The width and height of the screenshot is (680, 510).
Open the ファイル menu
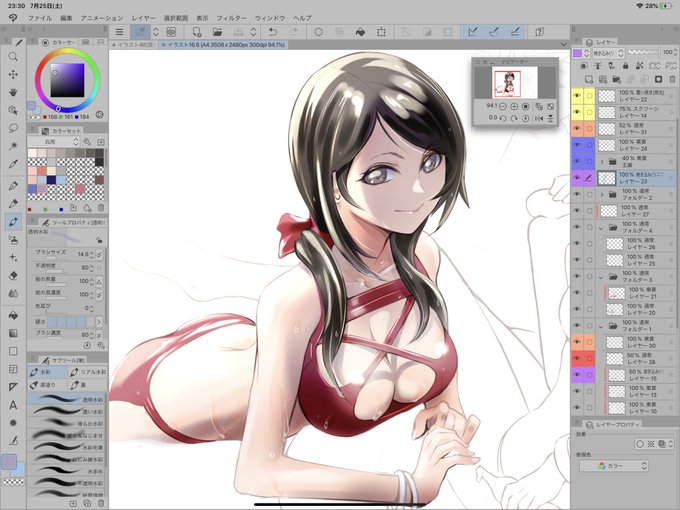[39, 18]
